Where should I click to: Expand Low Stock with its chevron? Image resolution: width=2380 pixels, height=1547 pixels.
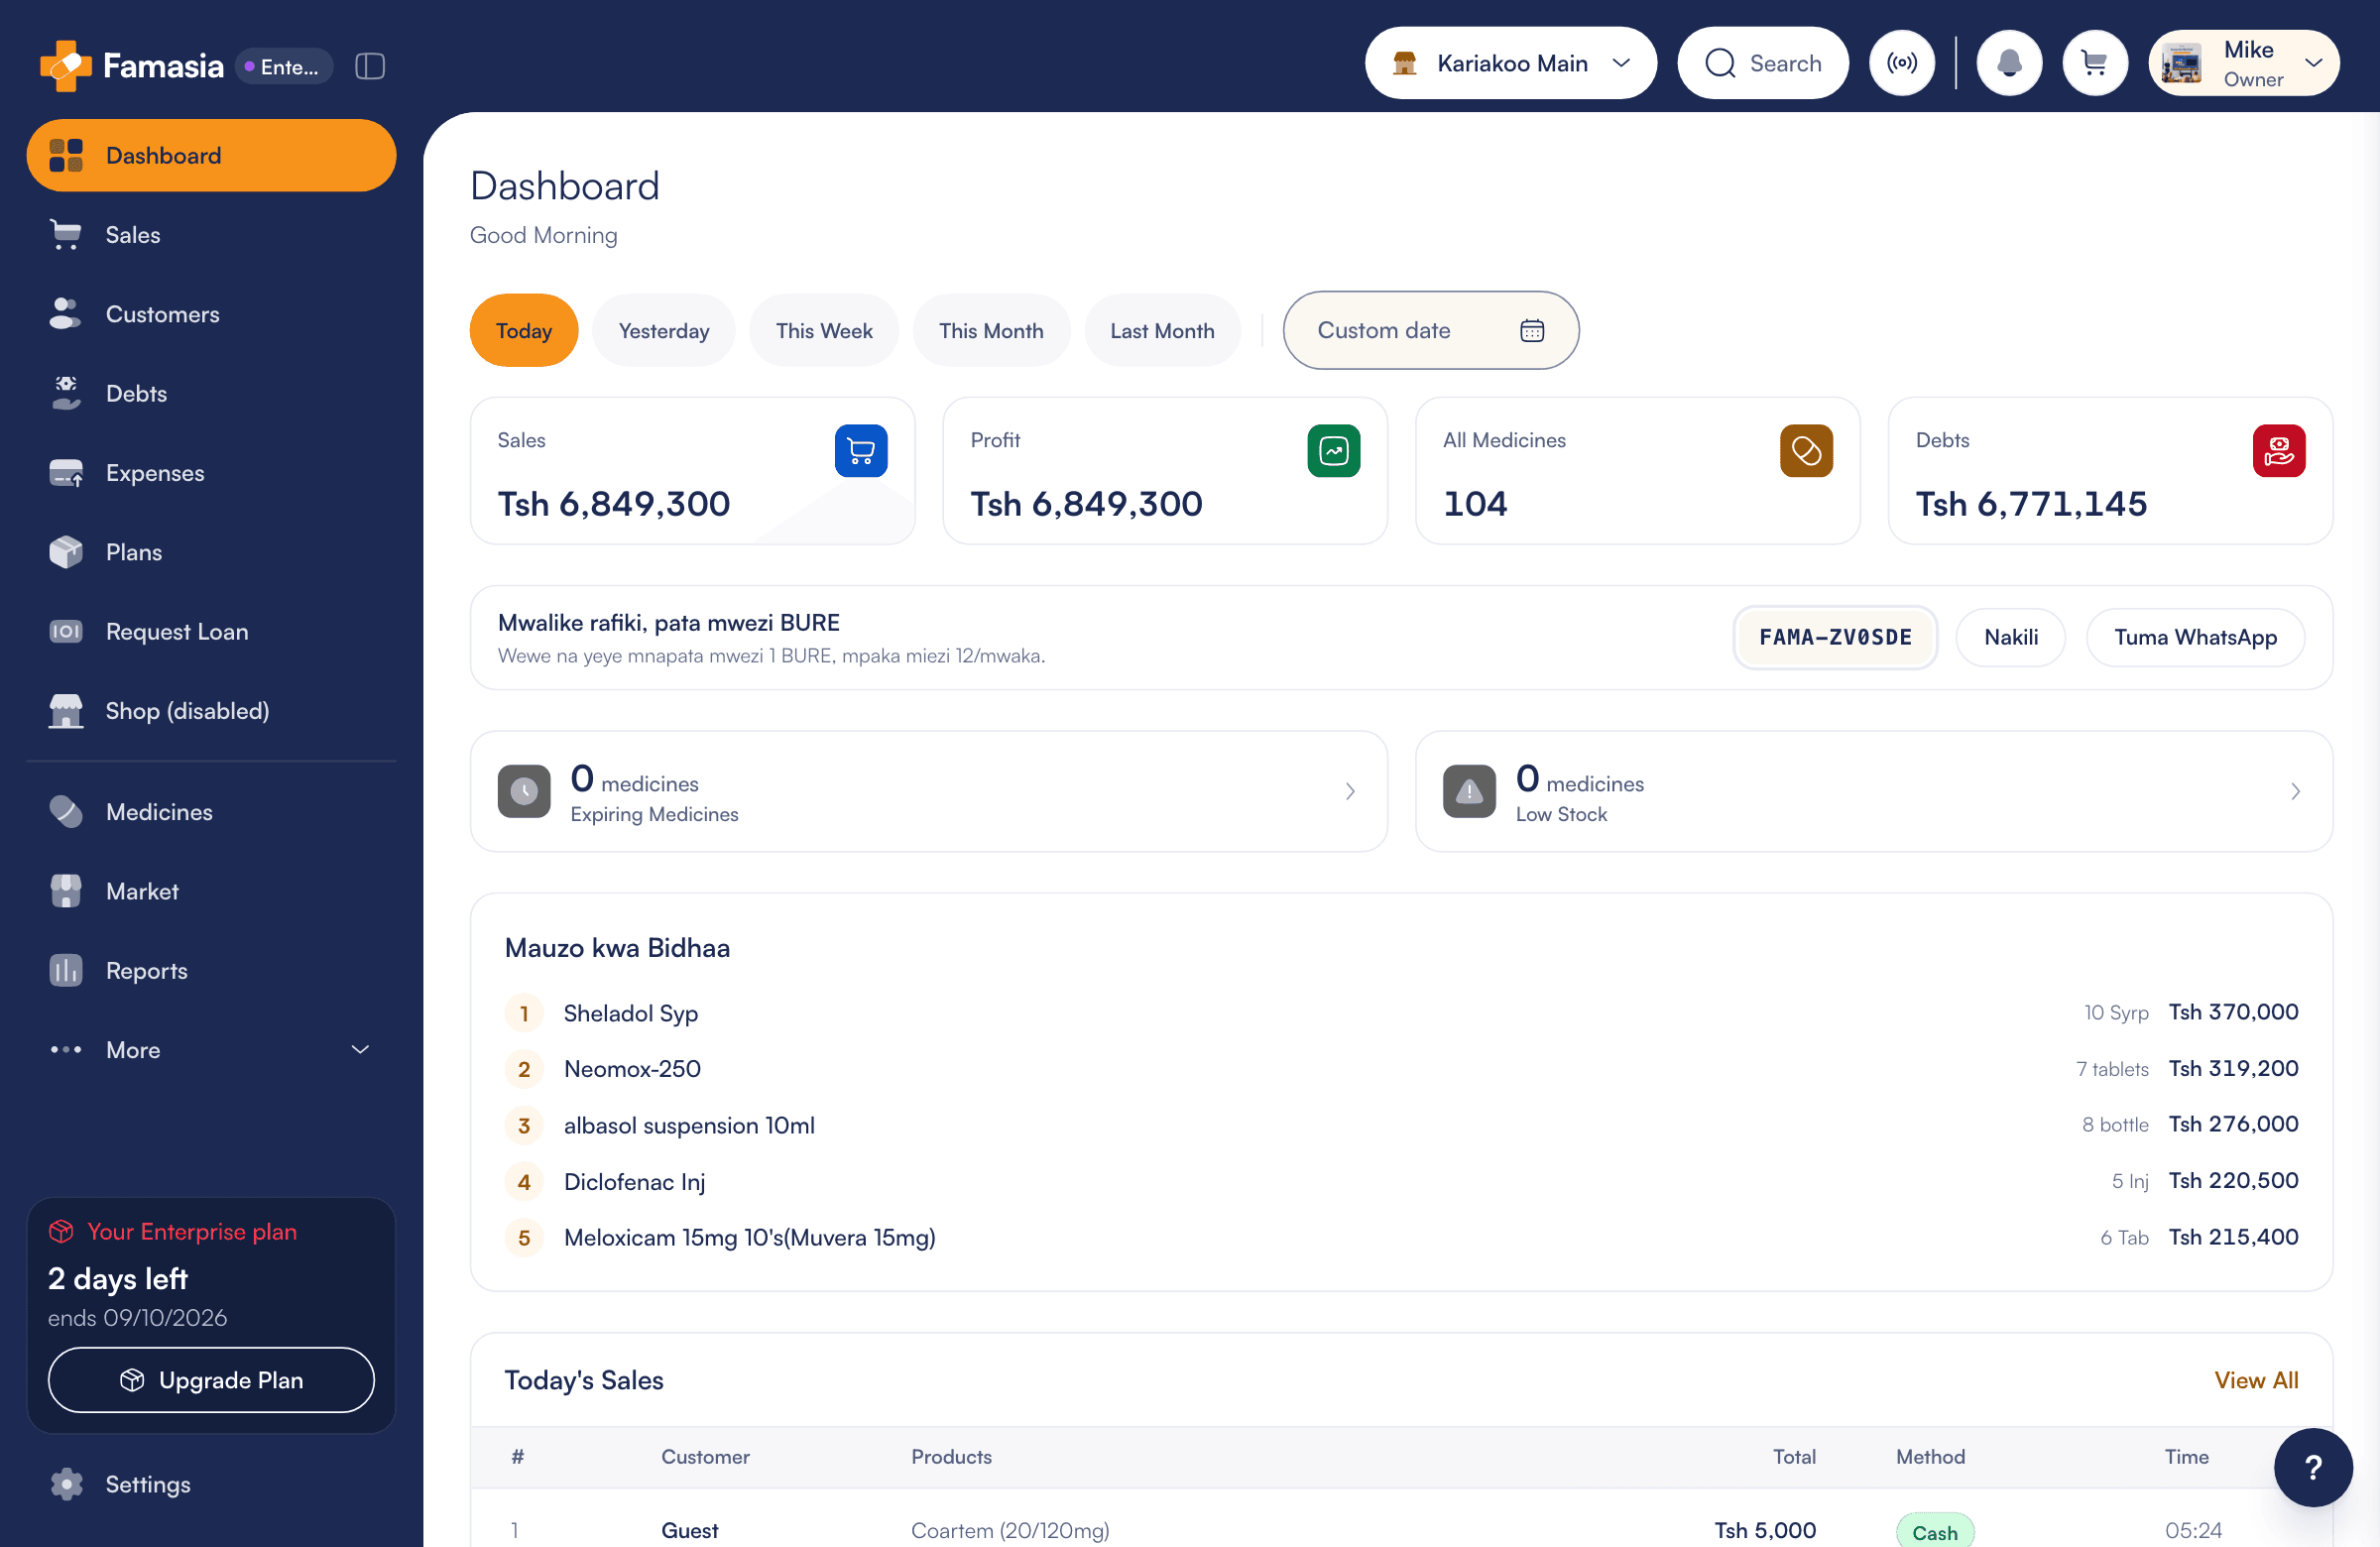point(2295,791)
